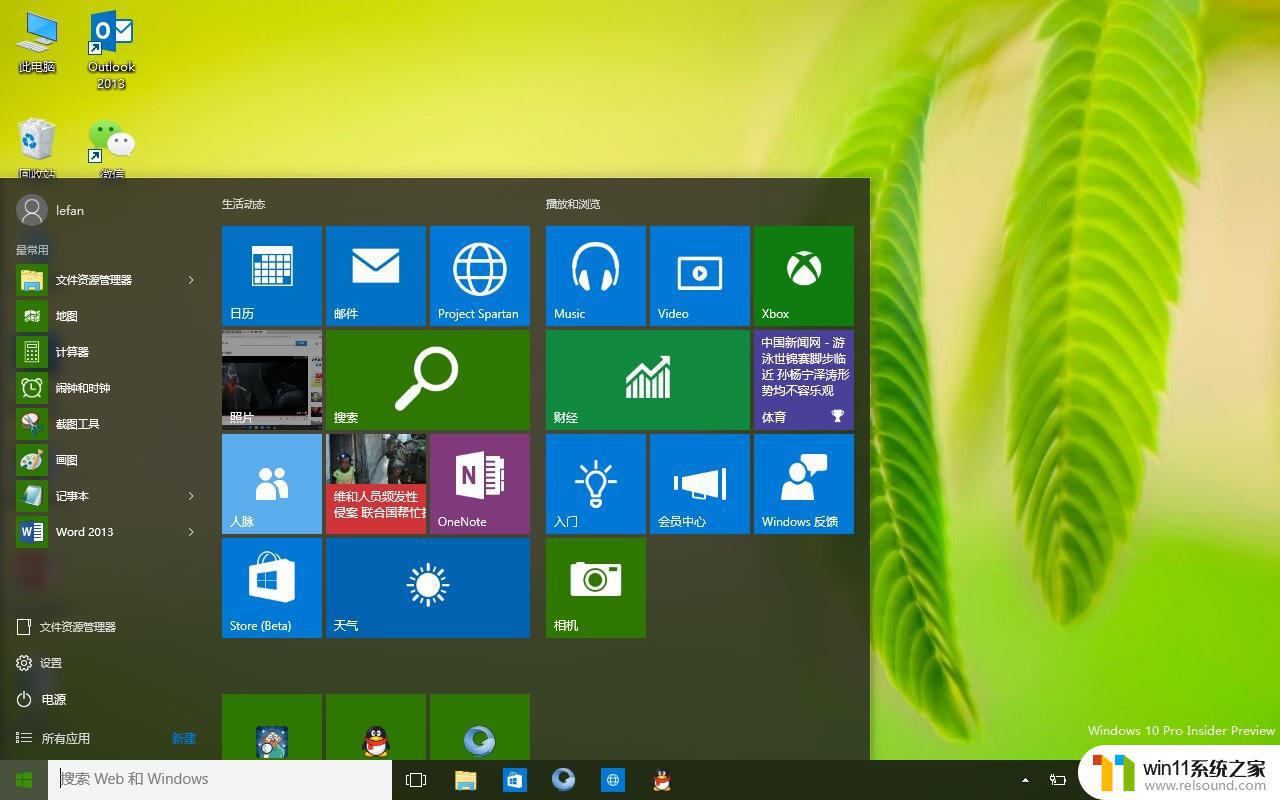Open the blue swirl browser tile

click(x=480, y=727)
